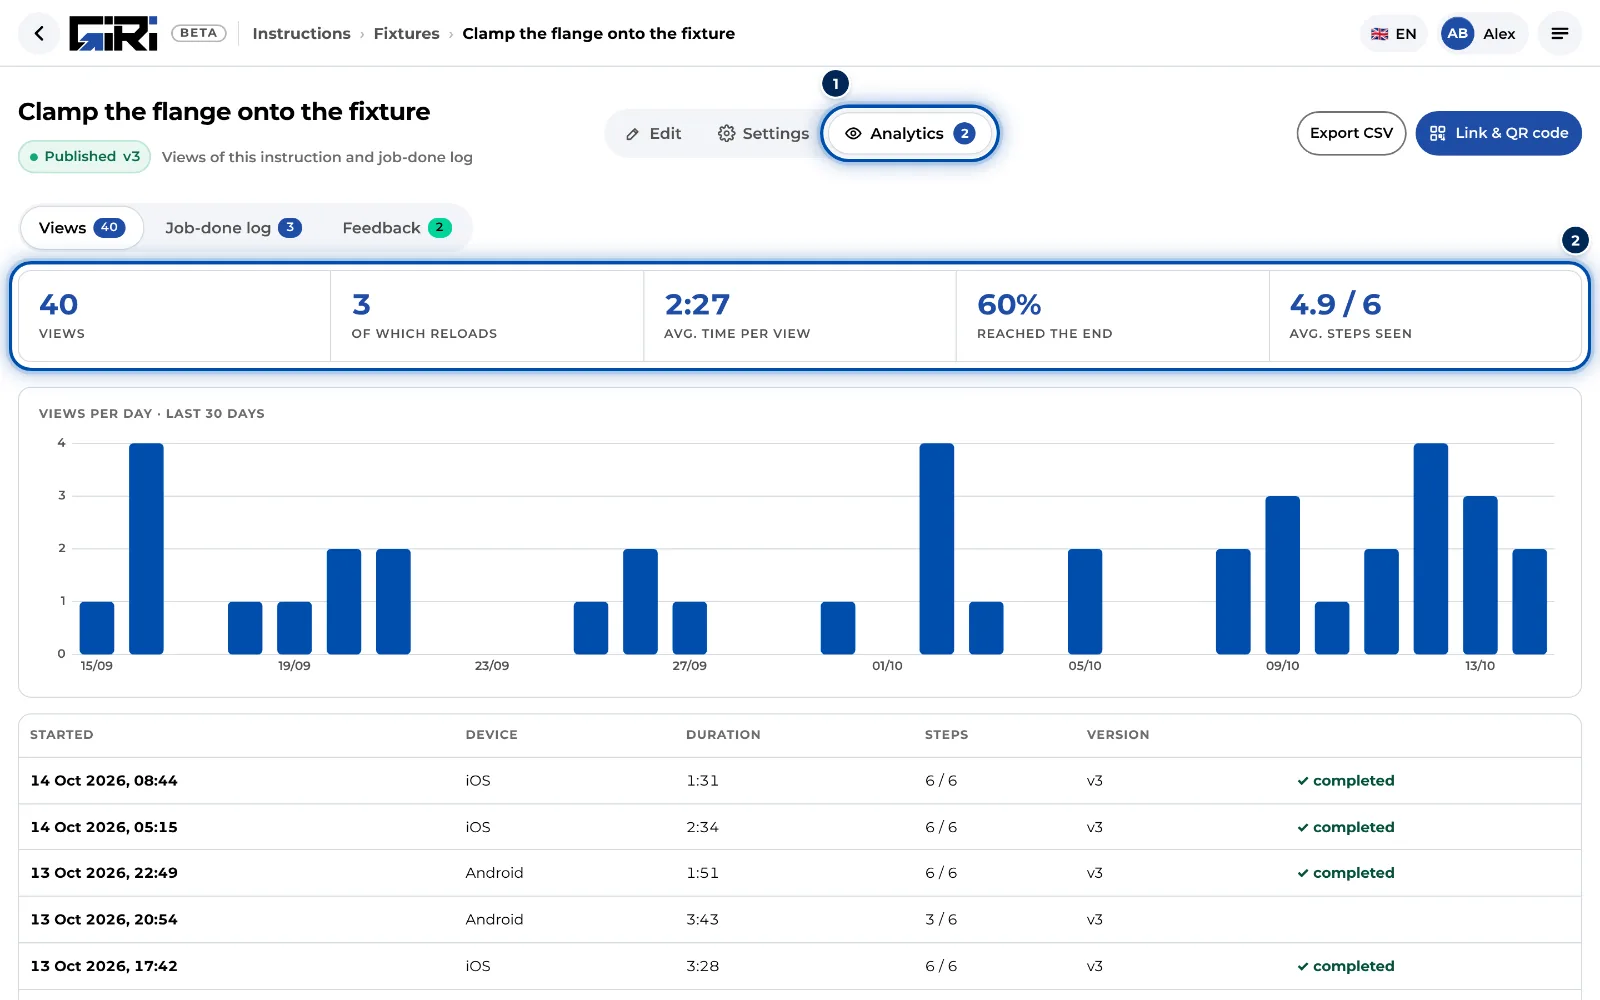Select row 13 Oct 2026, 20:54

(800, 920)
